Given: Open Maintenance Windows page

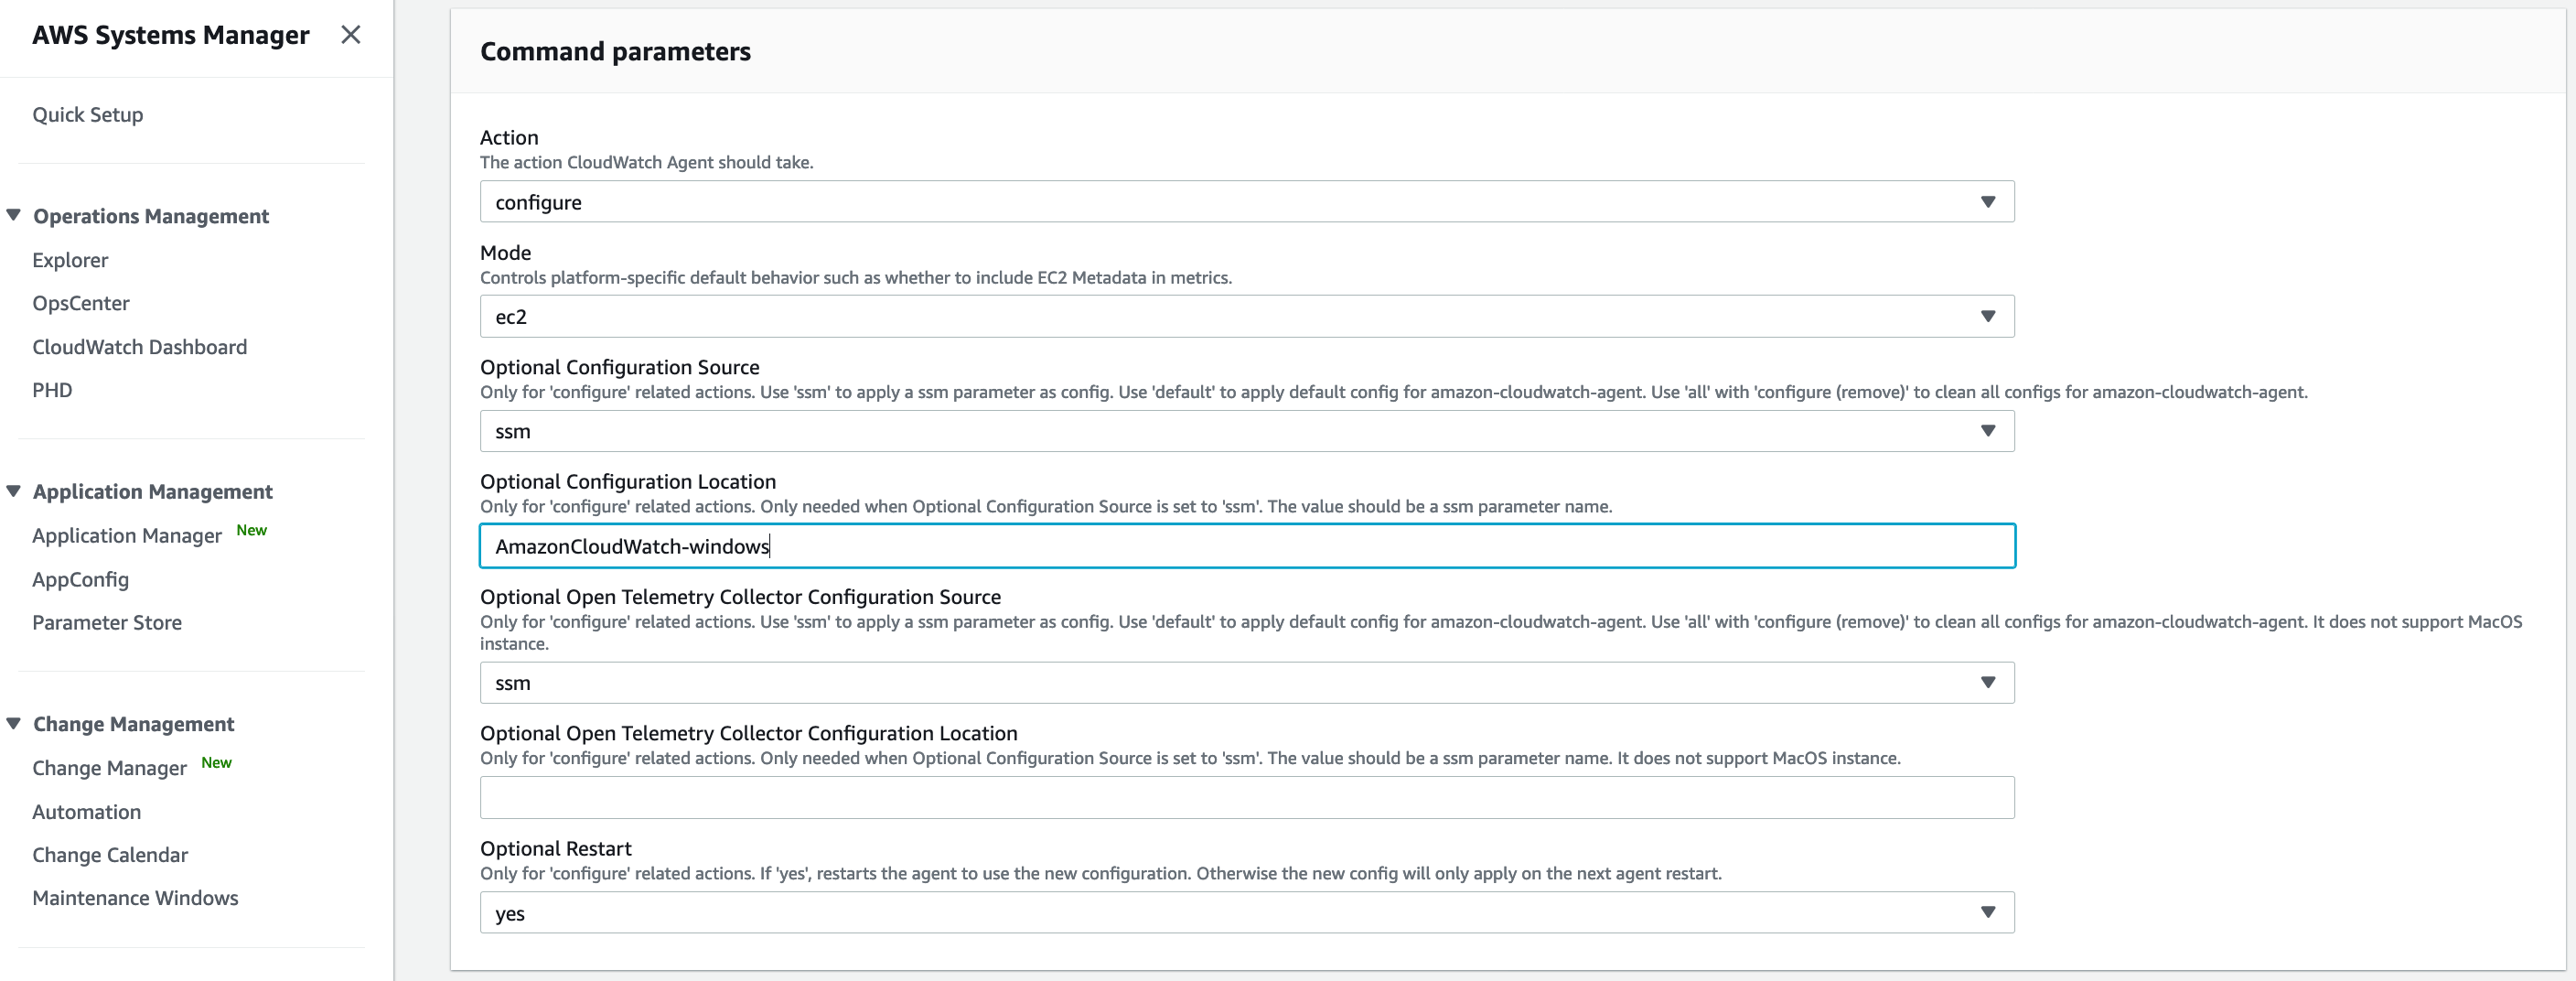Looking at the screenshot, I should pos(135,898).
